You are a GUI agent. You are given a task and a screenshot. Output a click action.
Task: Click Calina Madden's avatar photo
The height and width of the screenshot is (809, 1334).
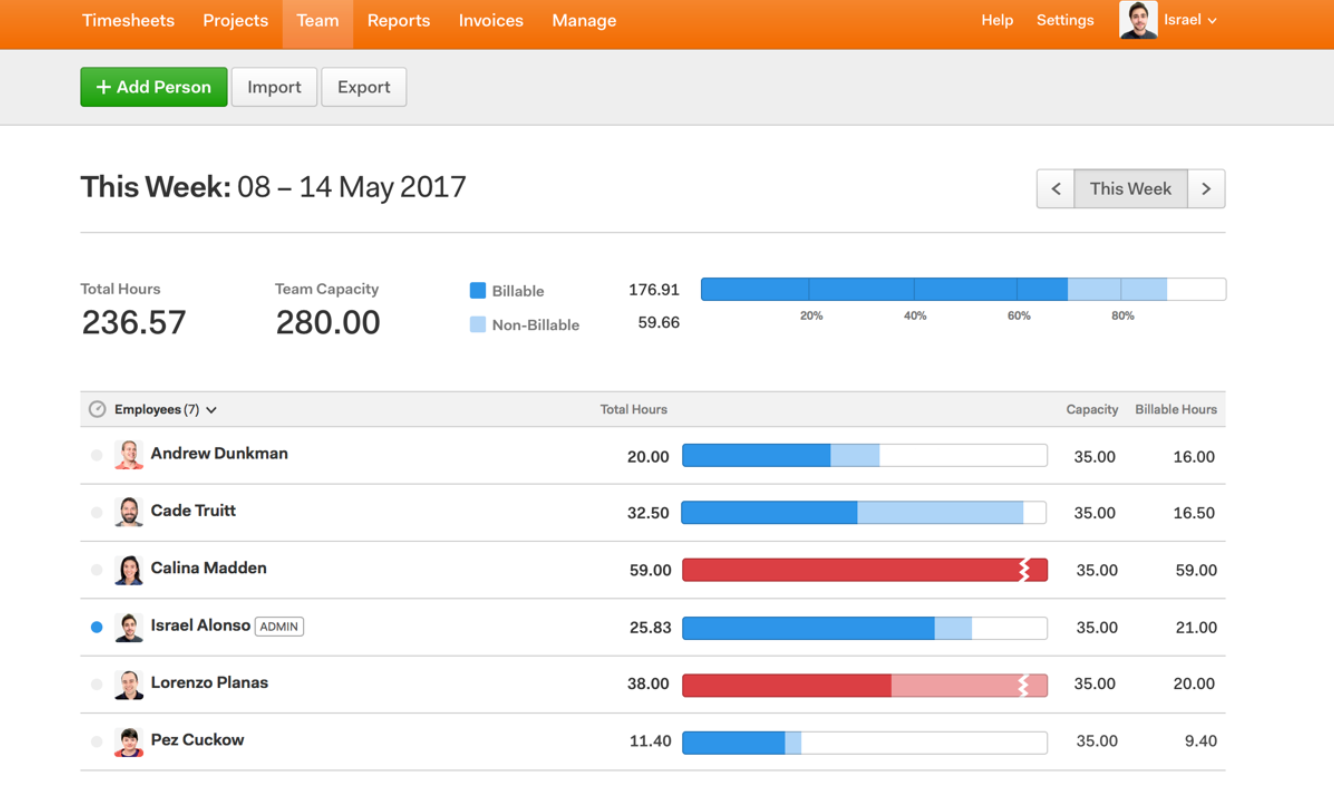[129, 570]
